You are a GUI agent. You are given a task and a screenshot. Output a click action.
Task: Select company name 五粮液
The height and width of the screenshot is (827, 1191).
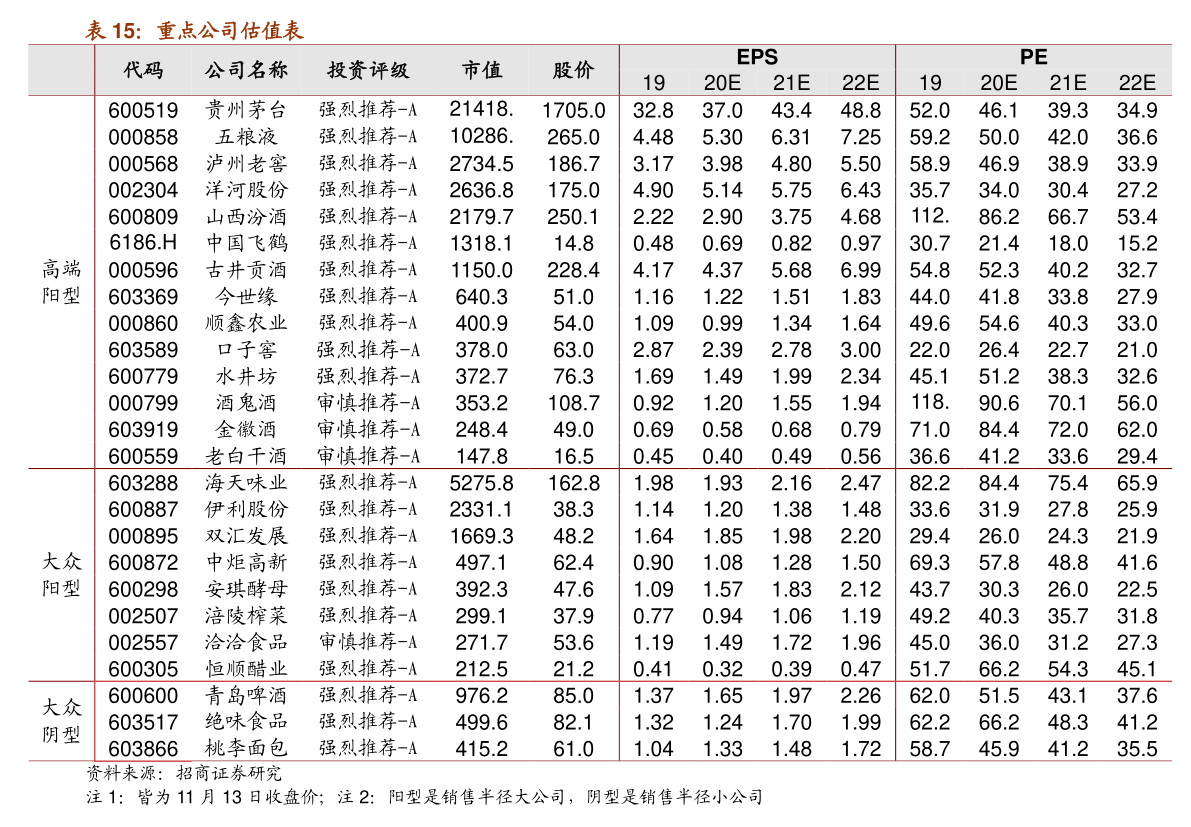tap(246, 137)
